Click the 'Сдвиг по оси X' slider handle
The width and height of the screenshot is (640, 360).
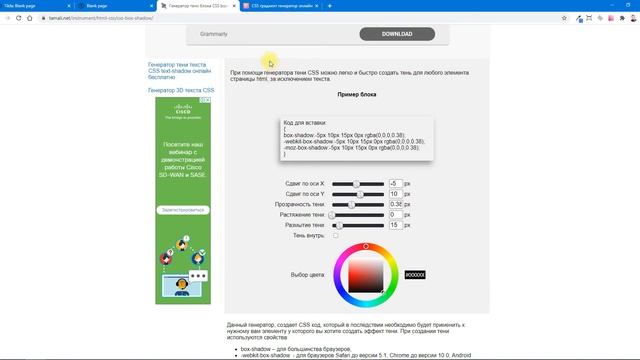point(356,184)
